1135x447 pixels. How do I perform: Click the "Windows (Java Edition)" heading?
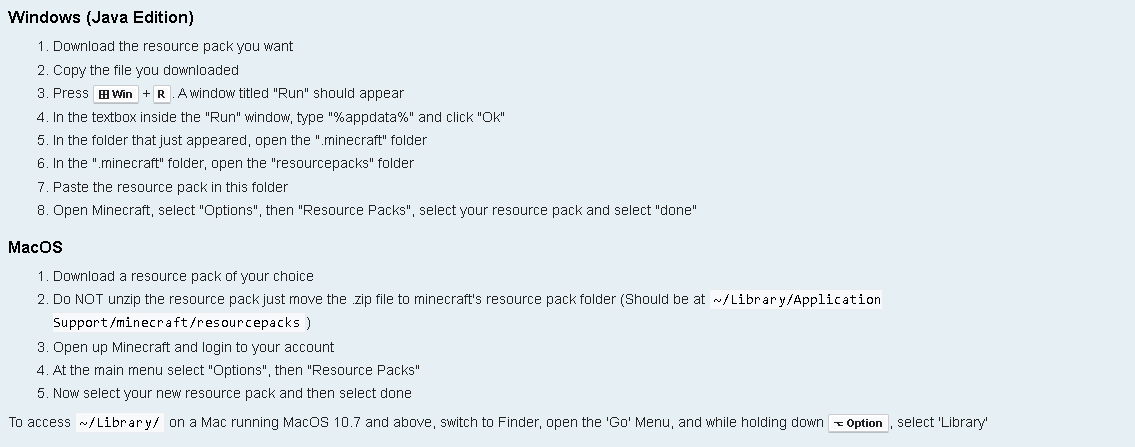tap(101, 17)
